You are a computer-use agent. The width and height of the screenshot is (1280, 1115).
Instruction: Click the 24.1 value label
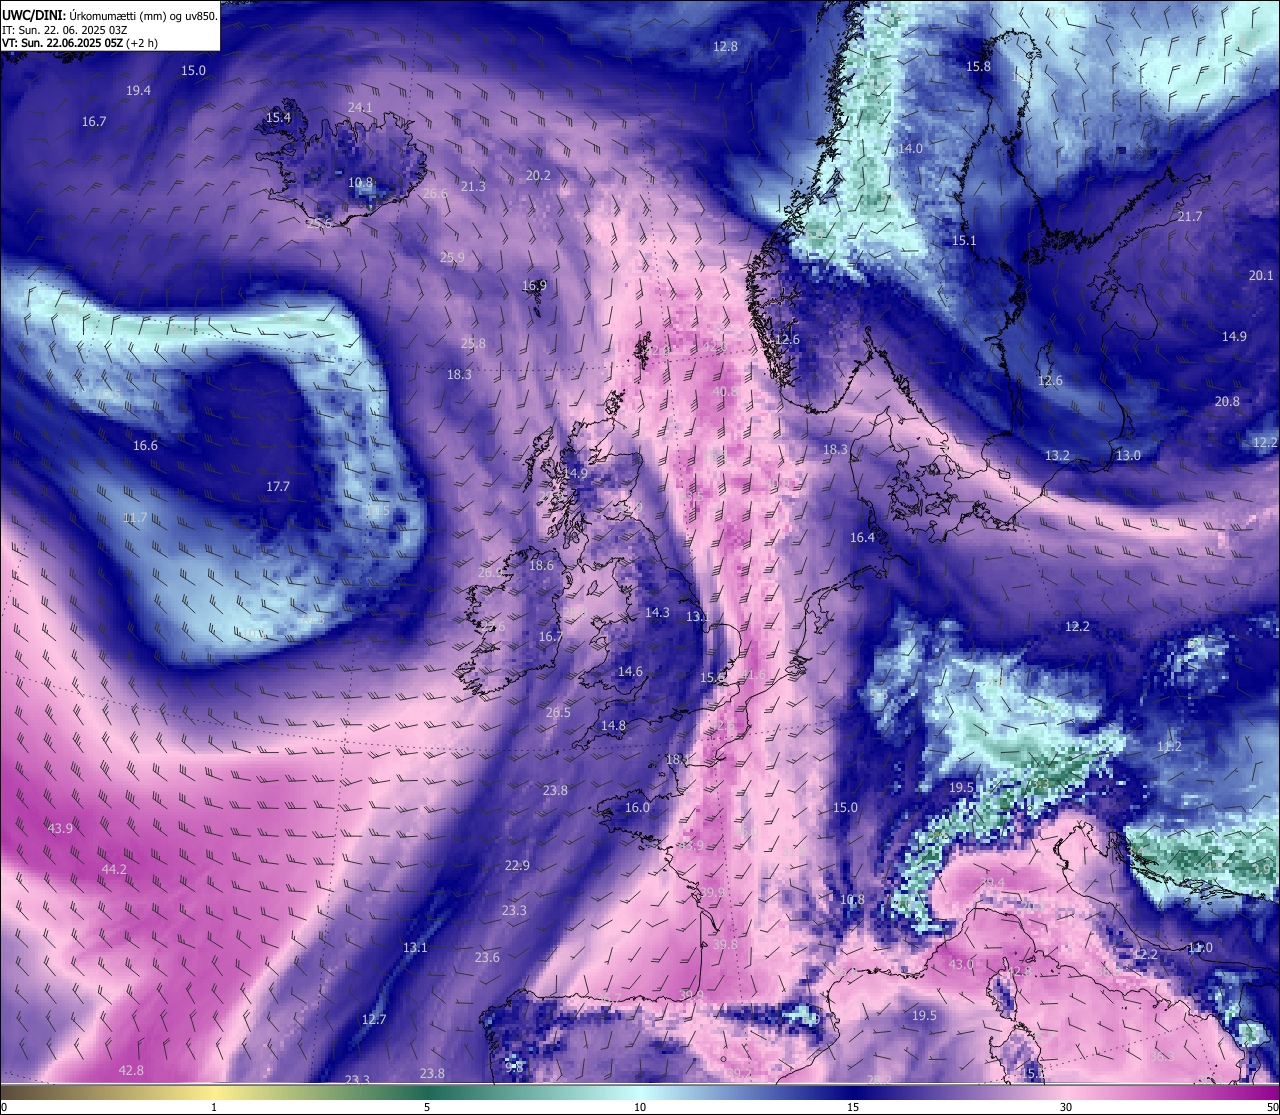pyautogui.click(x=360, y=108)
